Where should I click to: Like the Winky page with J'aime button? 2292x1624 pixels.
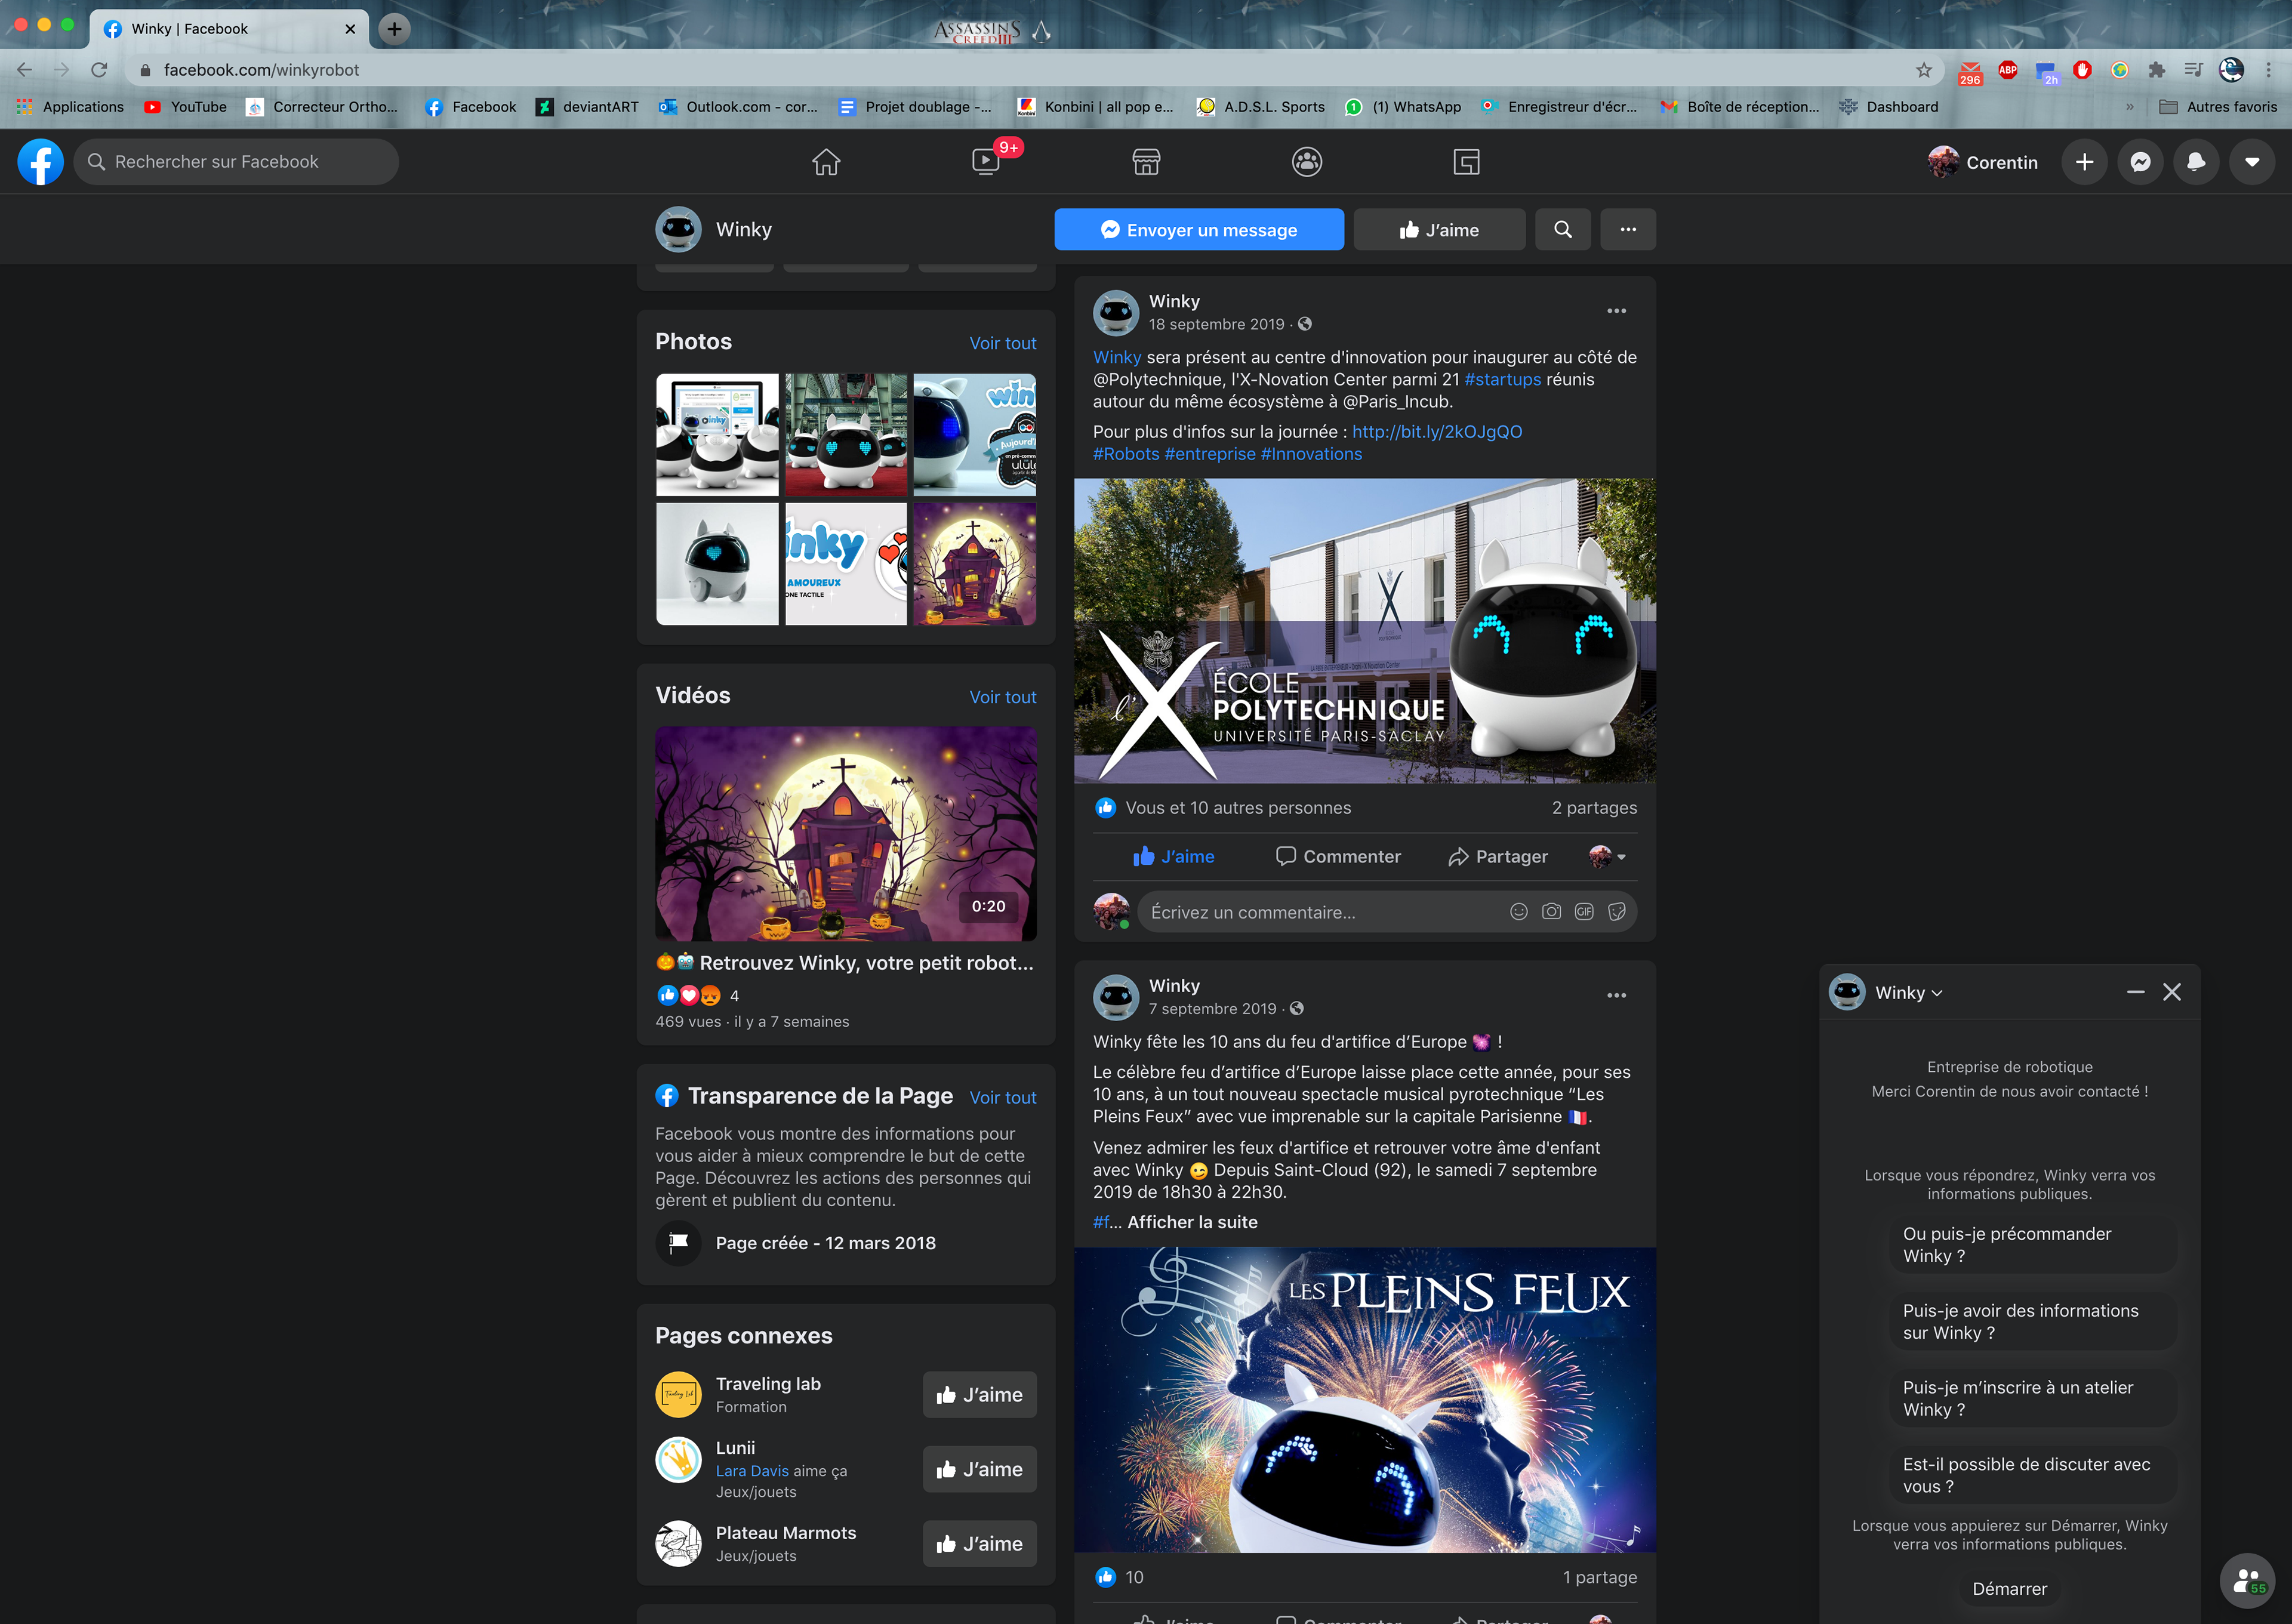click(x=1439, y=230)
